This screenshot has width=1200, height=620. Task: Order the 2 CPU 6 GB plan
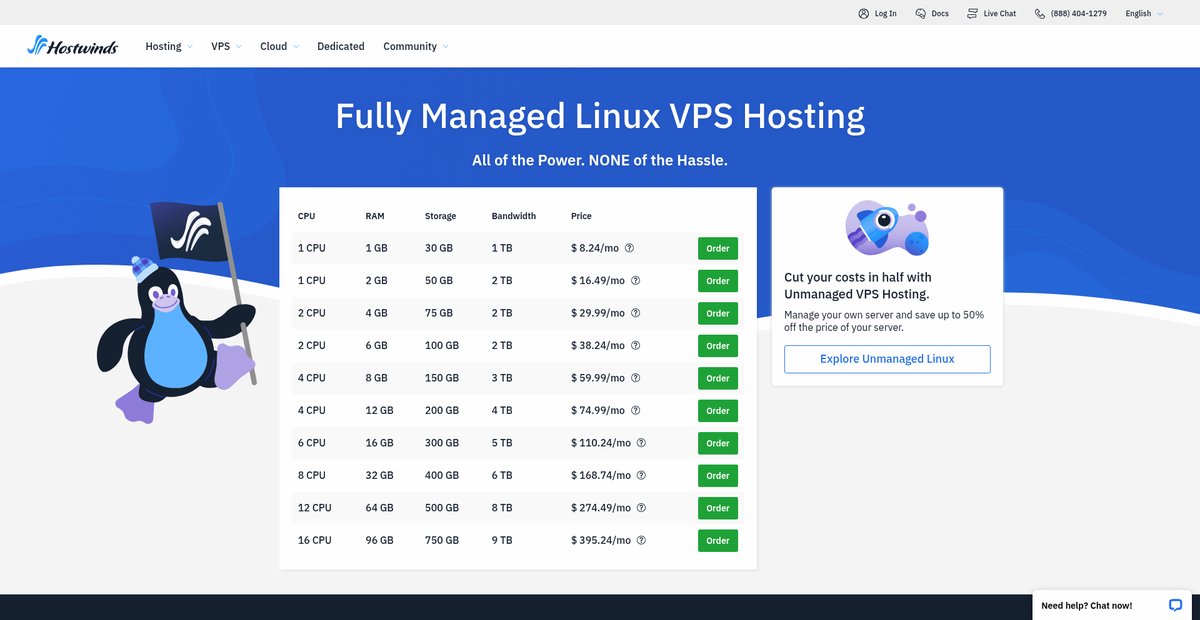[x=718, y=346]
